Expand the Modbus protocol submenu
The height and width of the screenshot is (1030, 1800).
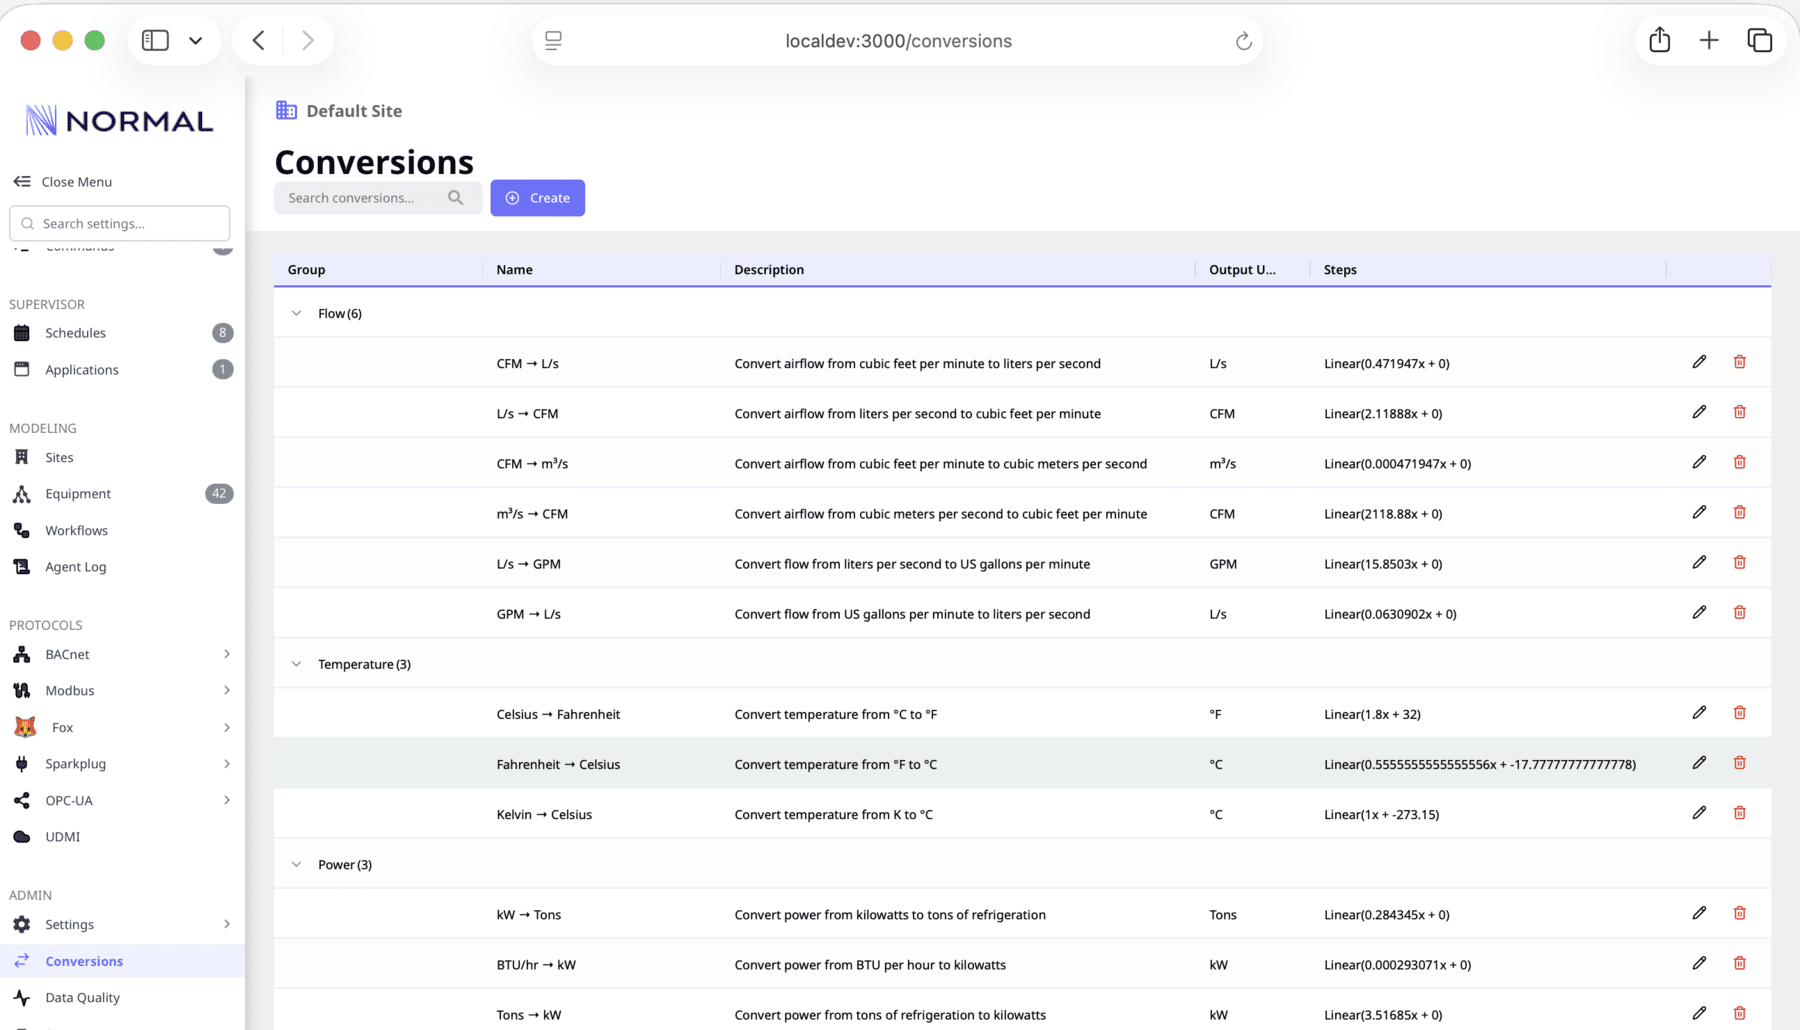[227, 690]
